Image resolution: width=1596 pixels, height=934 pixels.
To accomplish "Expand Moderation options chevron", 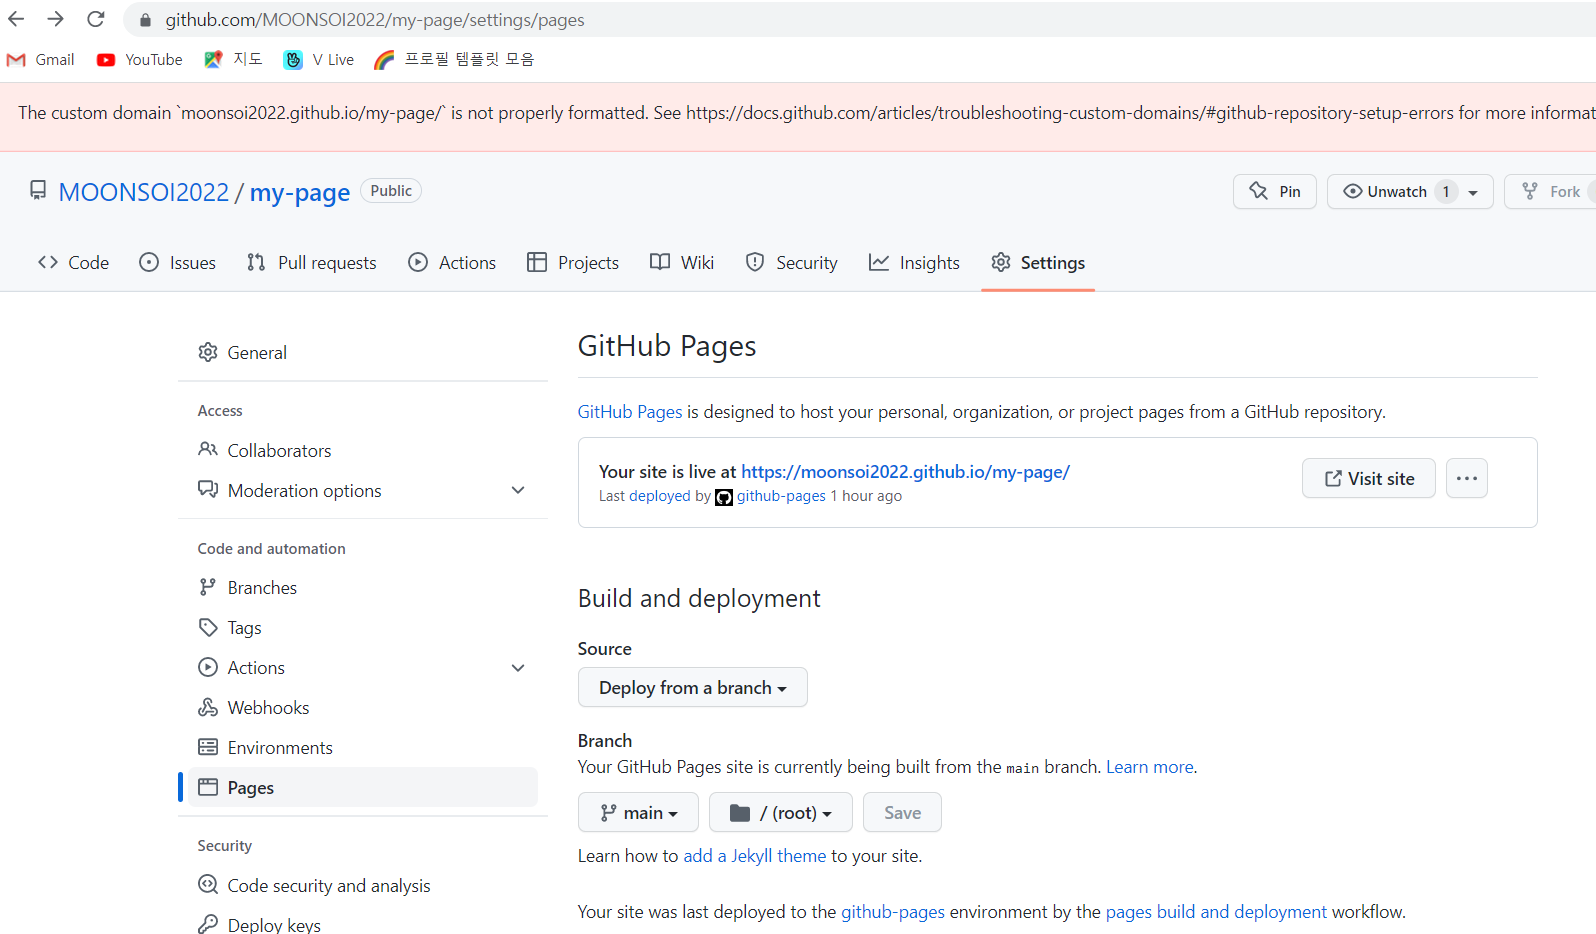I will (x=518, y=490).
